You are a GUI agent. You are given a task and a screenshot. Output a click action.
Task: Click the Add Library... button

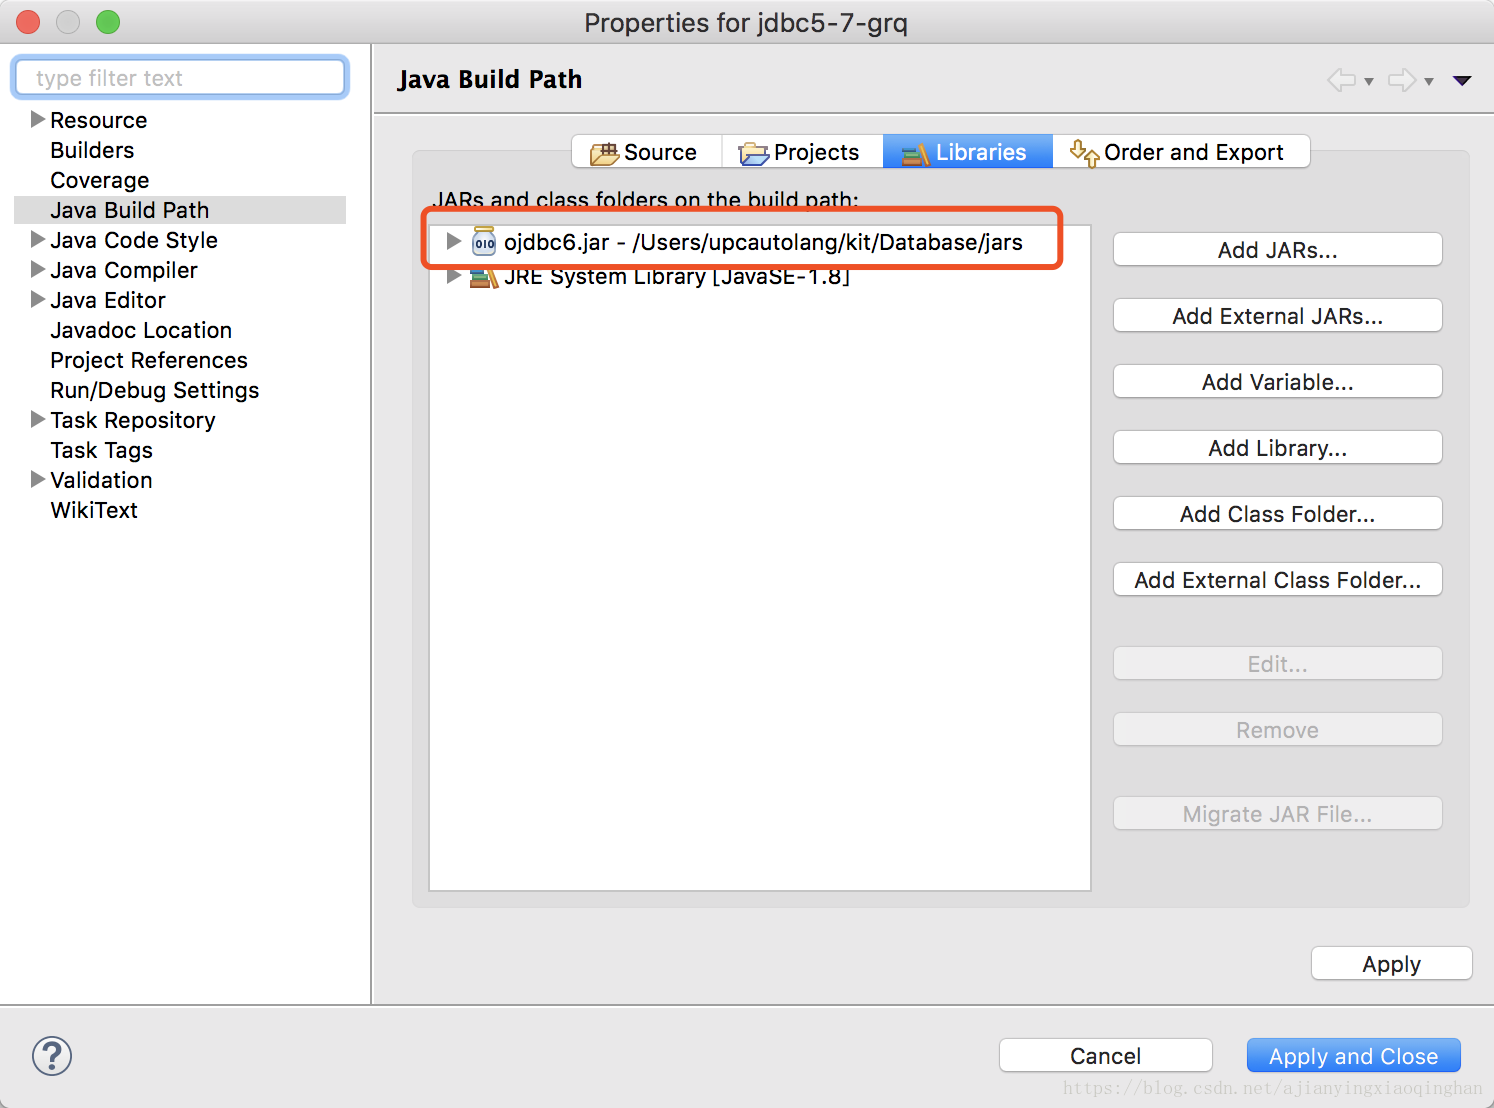coord(1277,448)
